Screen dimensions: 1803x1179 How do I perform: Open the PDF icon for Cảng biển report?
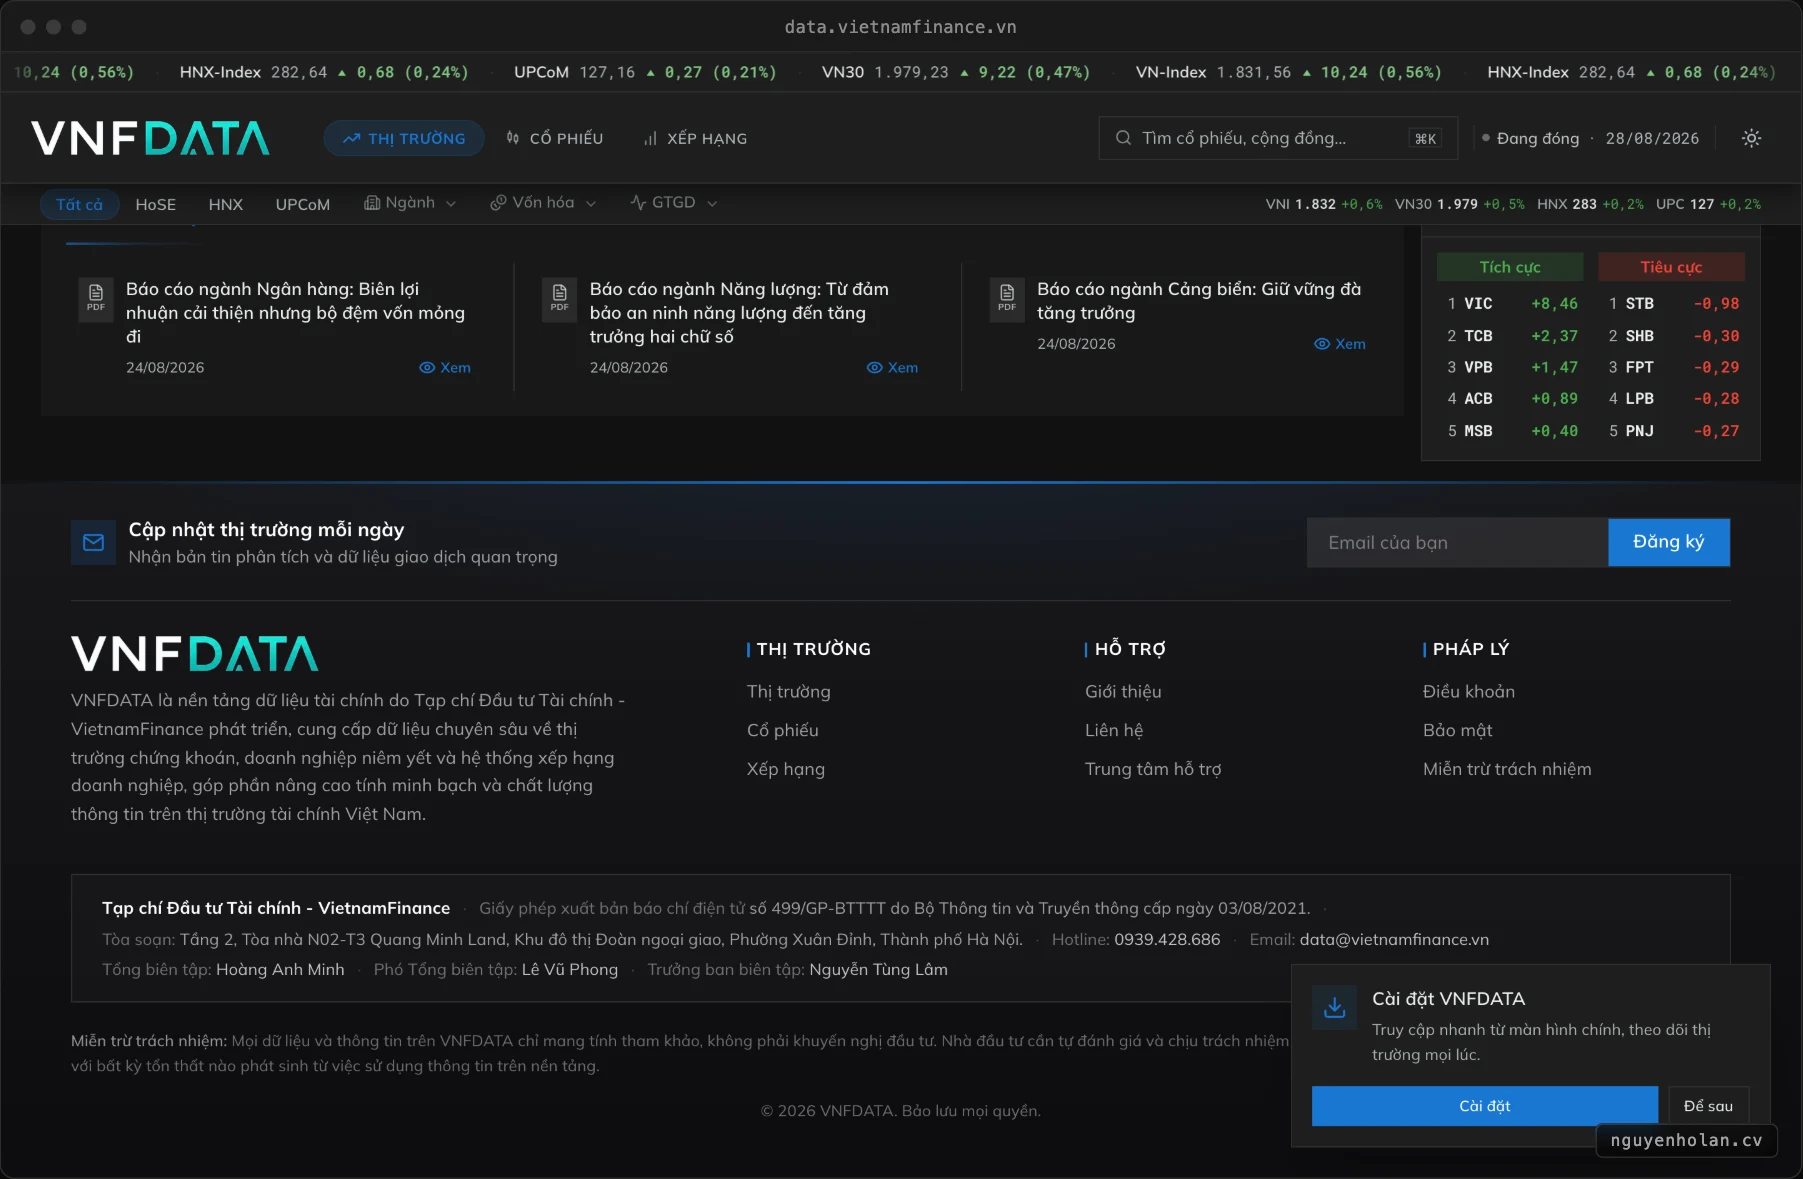(1007, 298)
